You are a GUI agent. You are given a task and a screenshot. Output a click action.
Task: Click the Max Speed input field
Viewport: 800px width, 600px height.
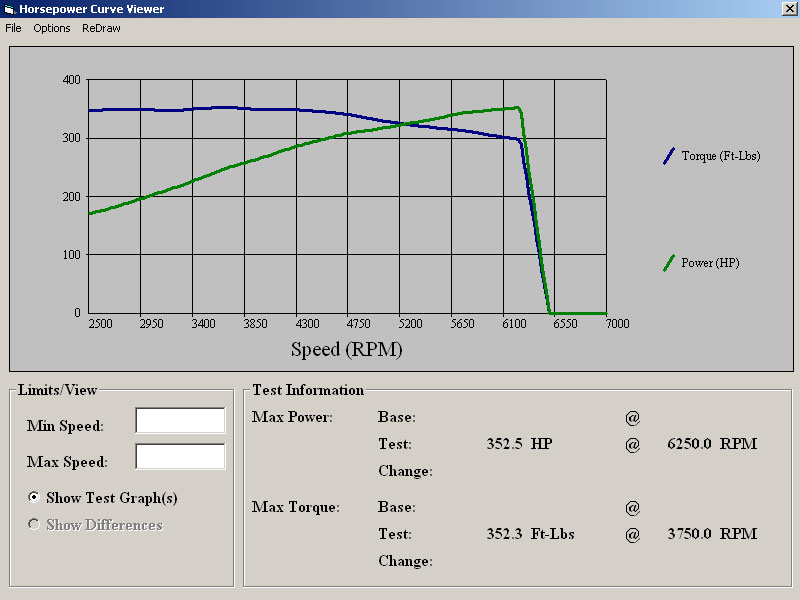coord(180,456)
